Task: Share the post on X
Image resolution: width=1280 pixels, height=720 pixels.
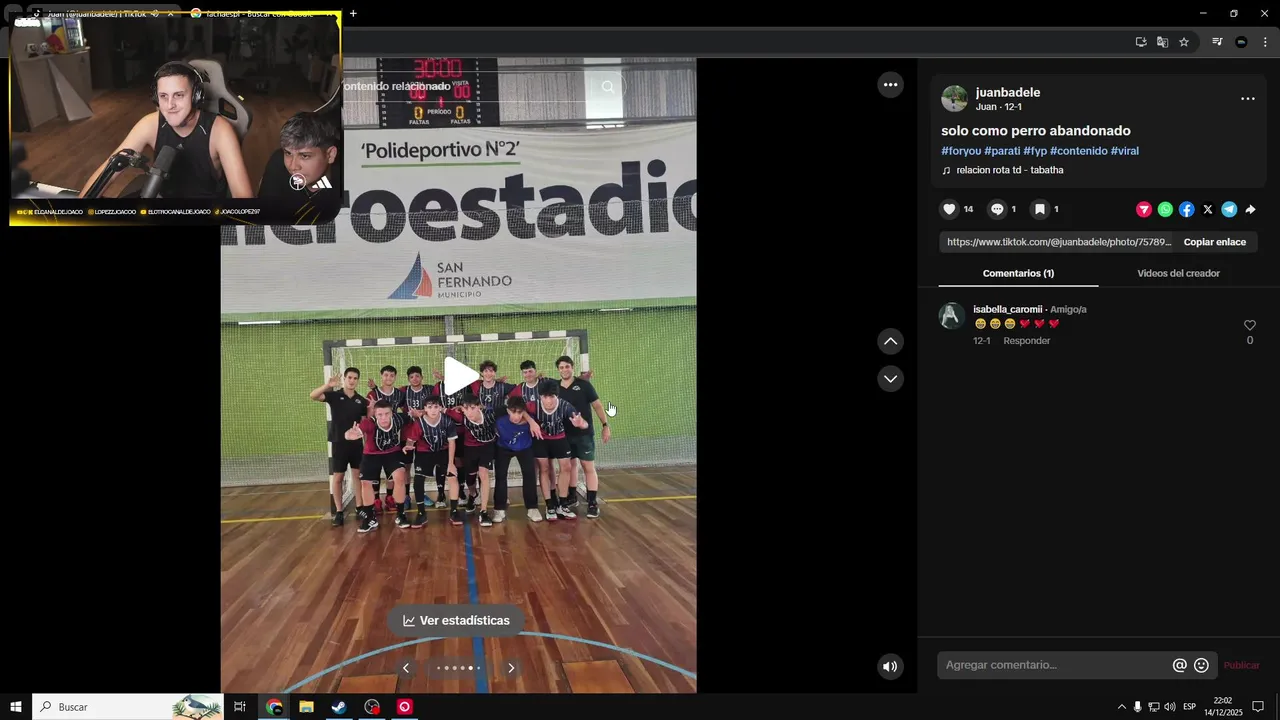Action: pyautogui.click(x=1208, y=209)
